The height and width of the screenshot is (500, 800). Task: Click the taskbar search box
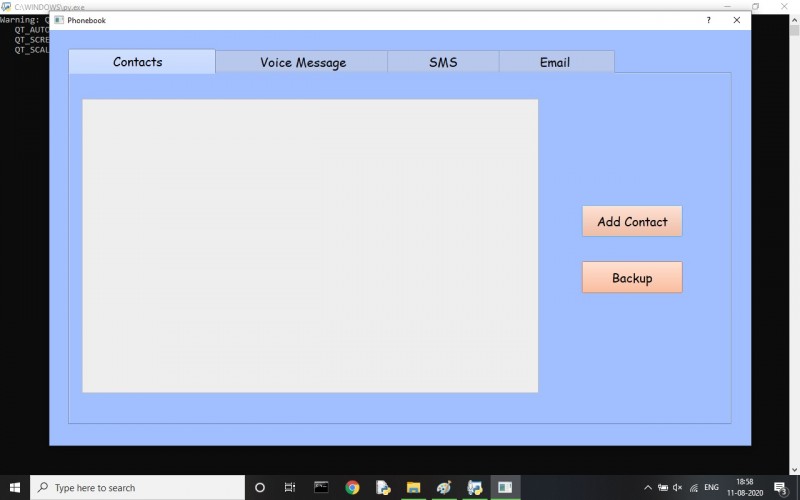[x=138, y=488]
